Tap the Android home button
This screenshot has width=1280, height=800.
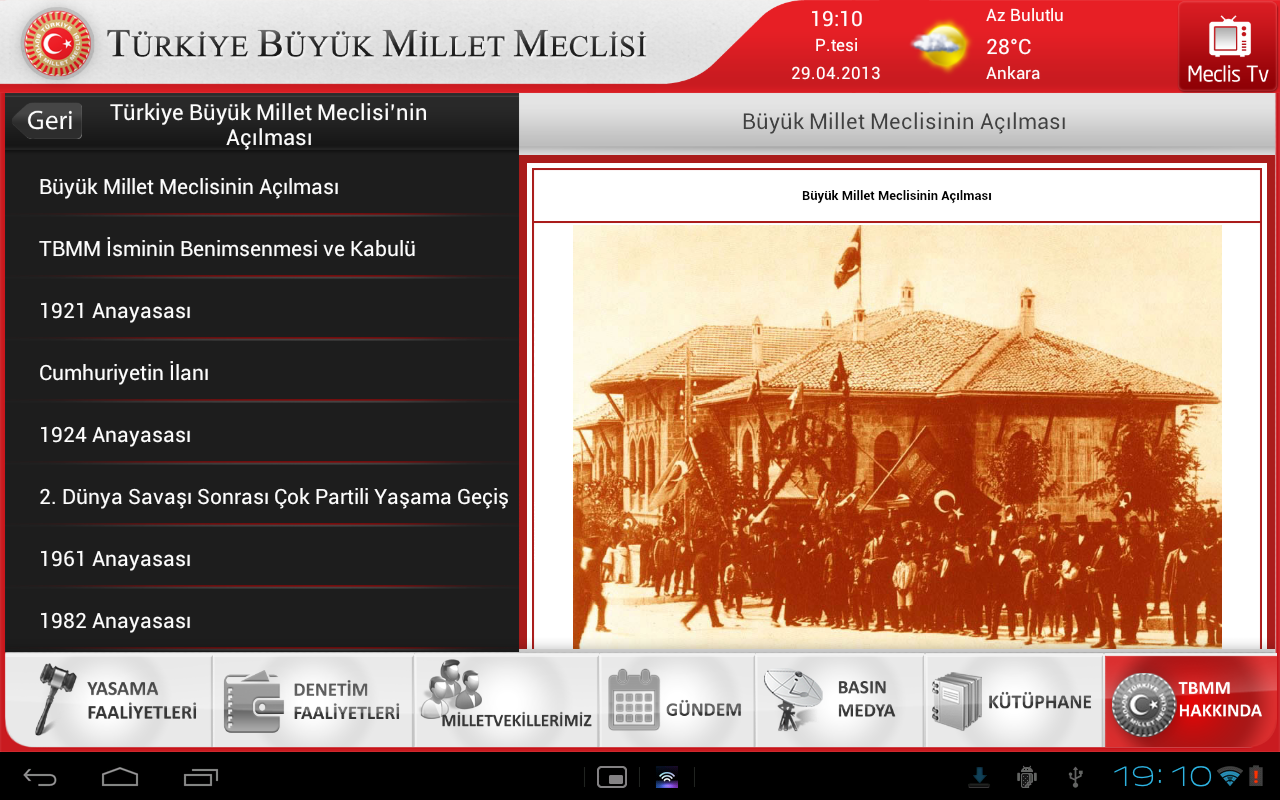120,777
